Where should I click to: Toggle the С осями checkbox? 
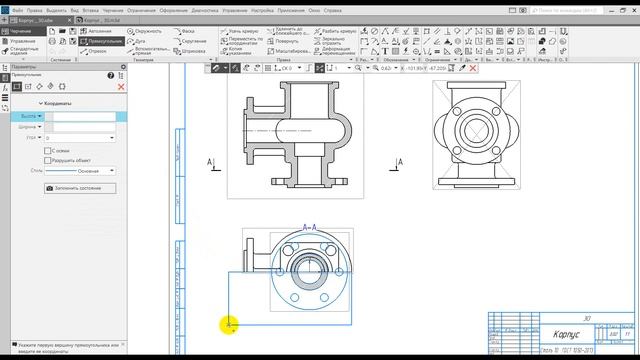(x=47, y=151)
